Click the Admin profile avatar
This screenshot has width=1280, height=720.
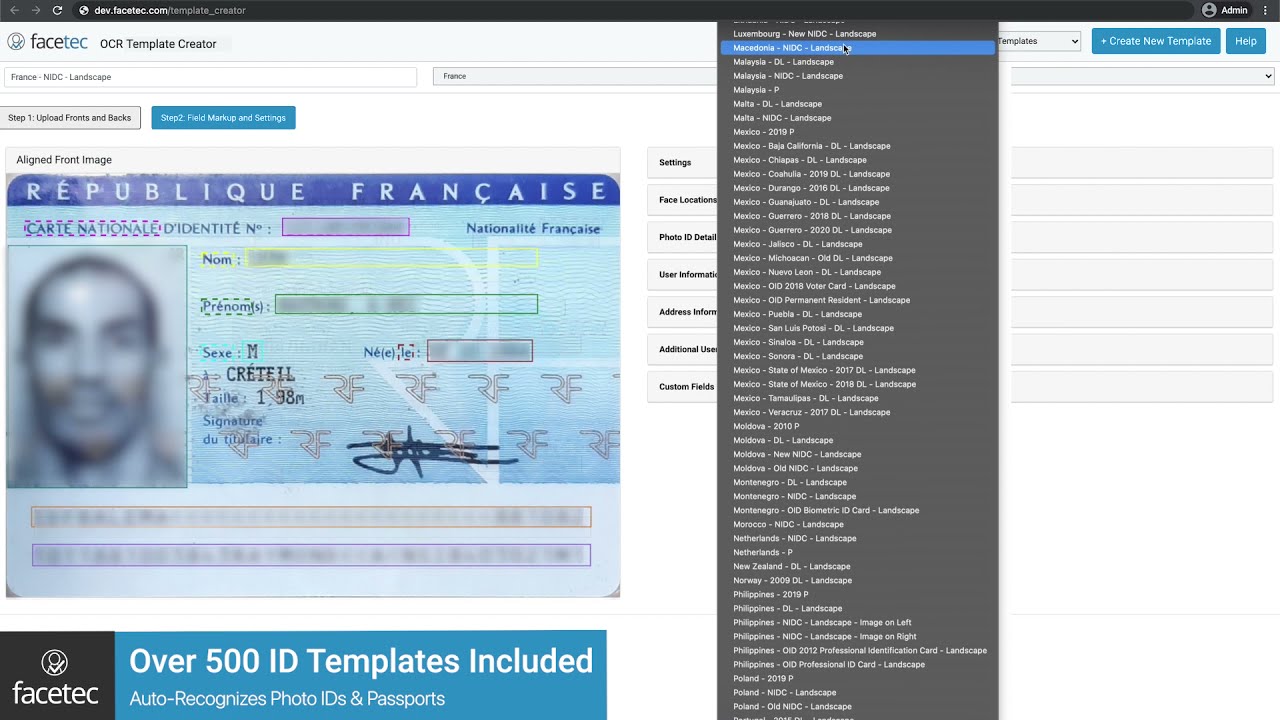[x=1209, y=10]
